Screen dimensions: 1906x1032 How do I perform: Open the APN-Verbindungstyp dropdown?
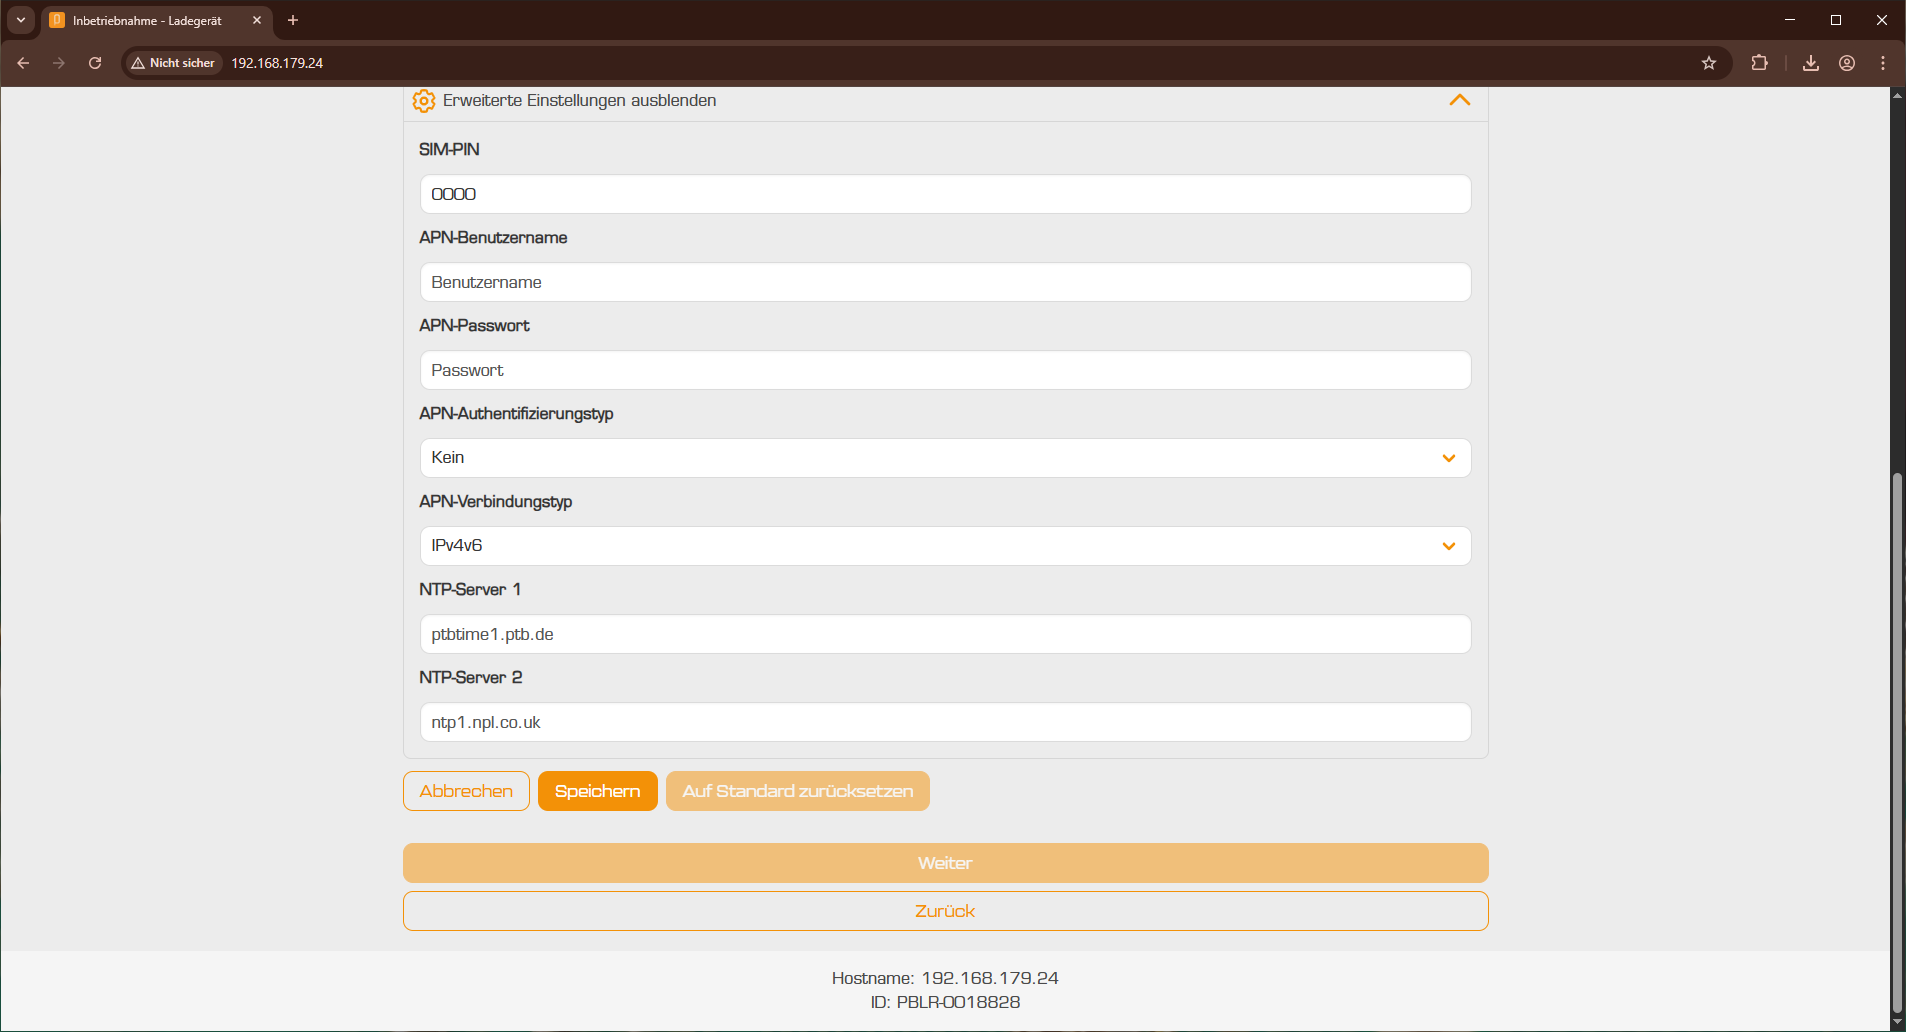click(945, 546)
